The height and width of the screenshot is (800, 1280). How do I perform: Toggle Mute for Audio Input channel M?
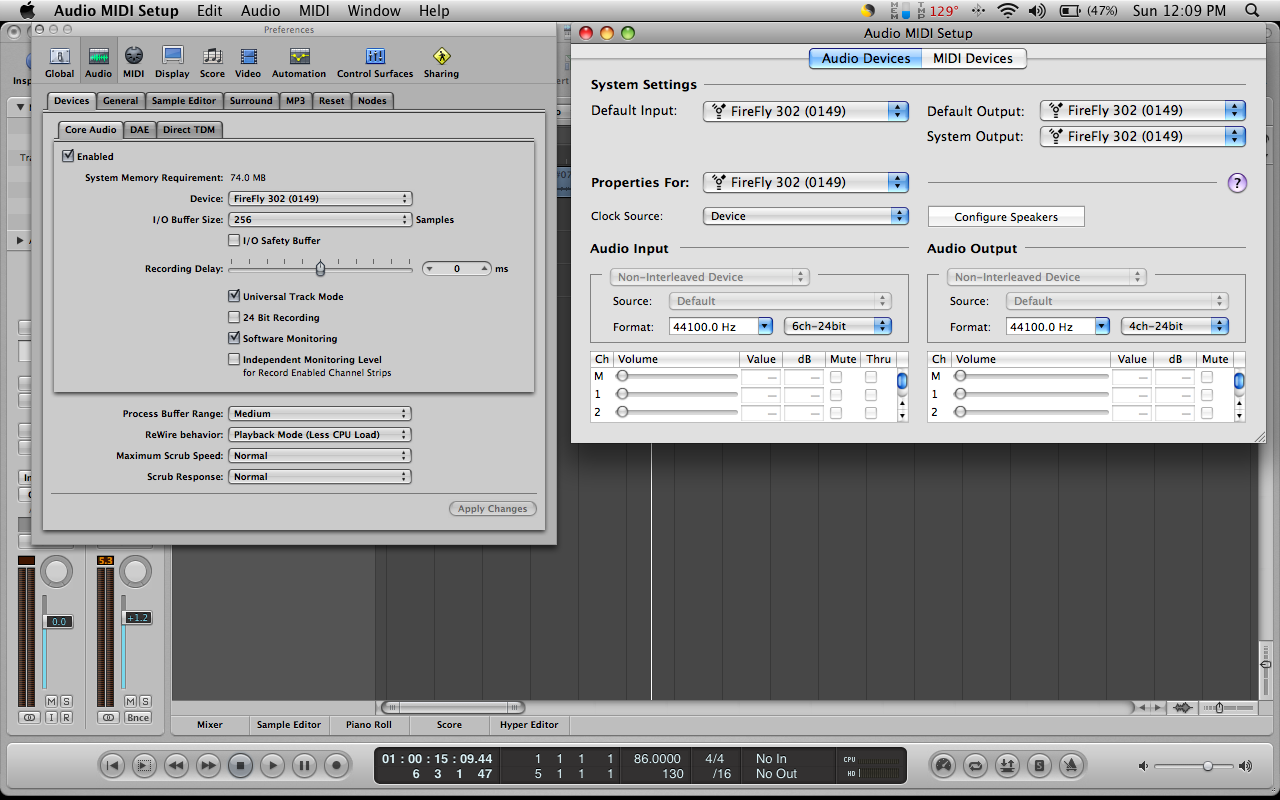(x=836, y=377)
